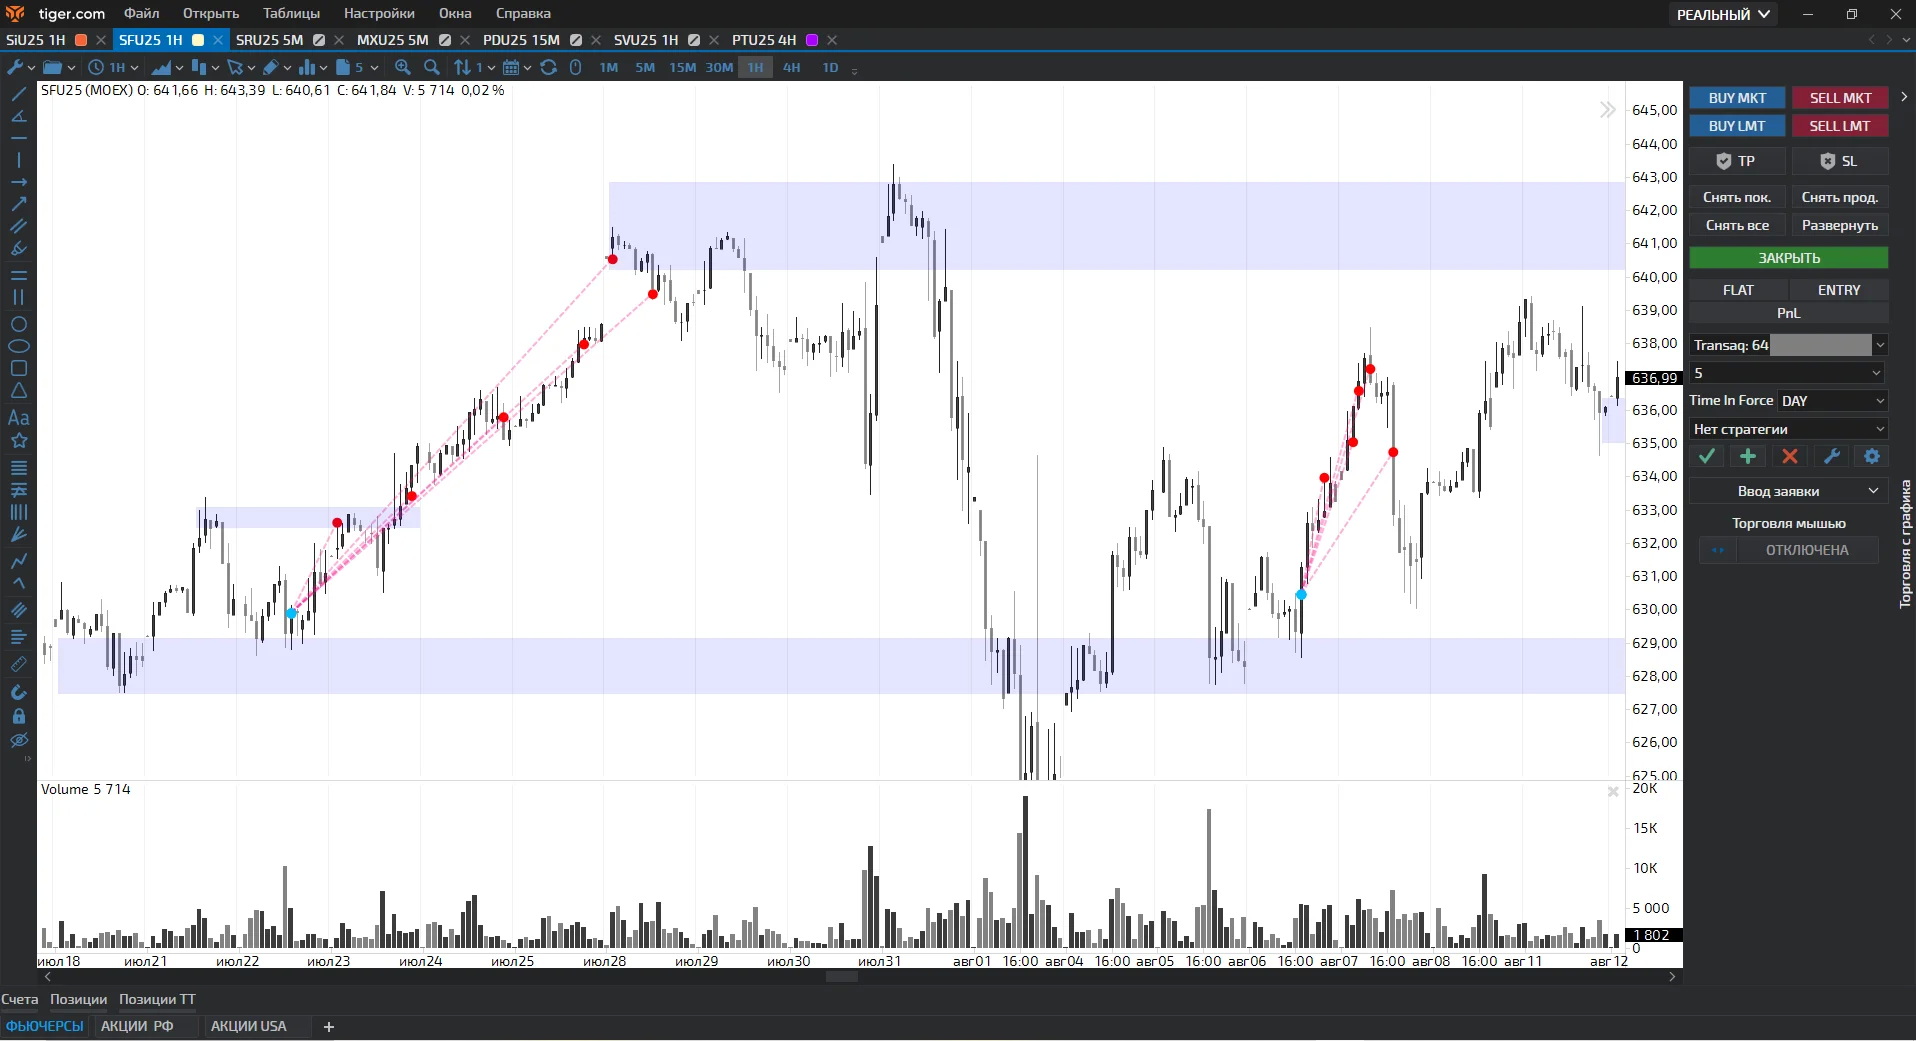
Task: Open the folder dropdown in toolbar
Action: point(59,67)
